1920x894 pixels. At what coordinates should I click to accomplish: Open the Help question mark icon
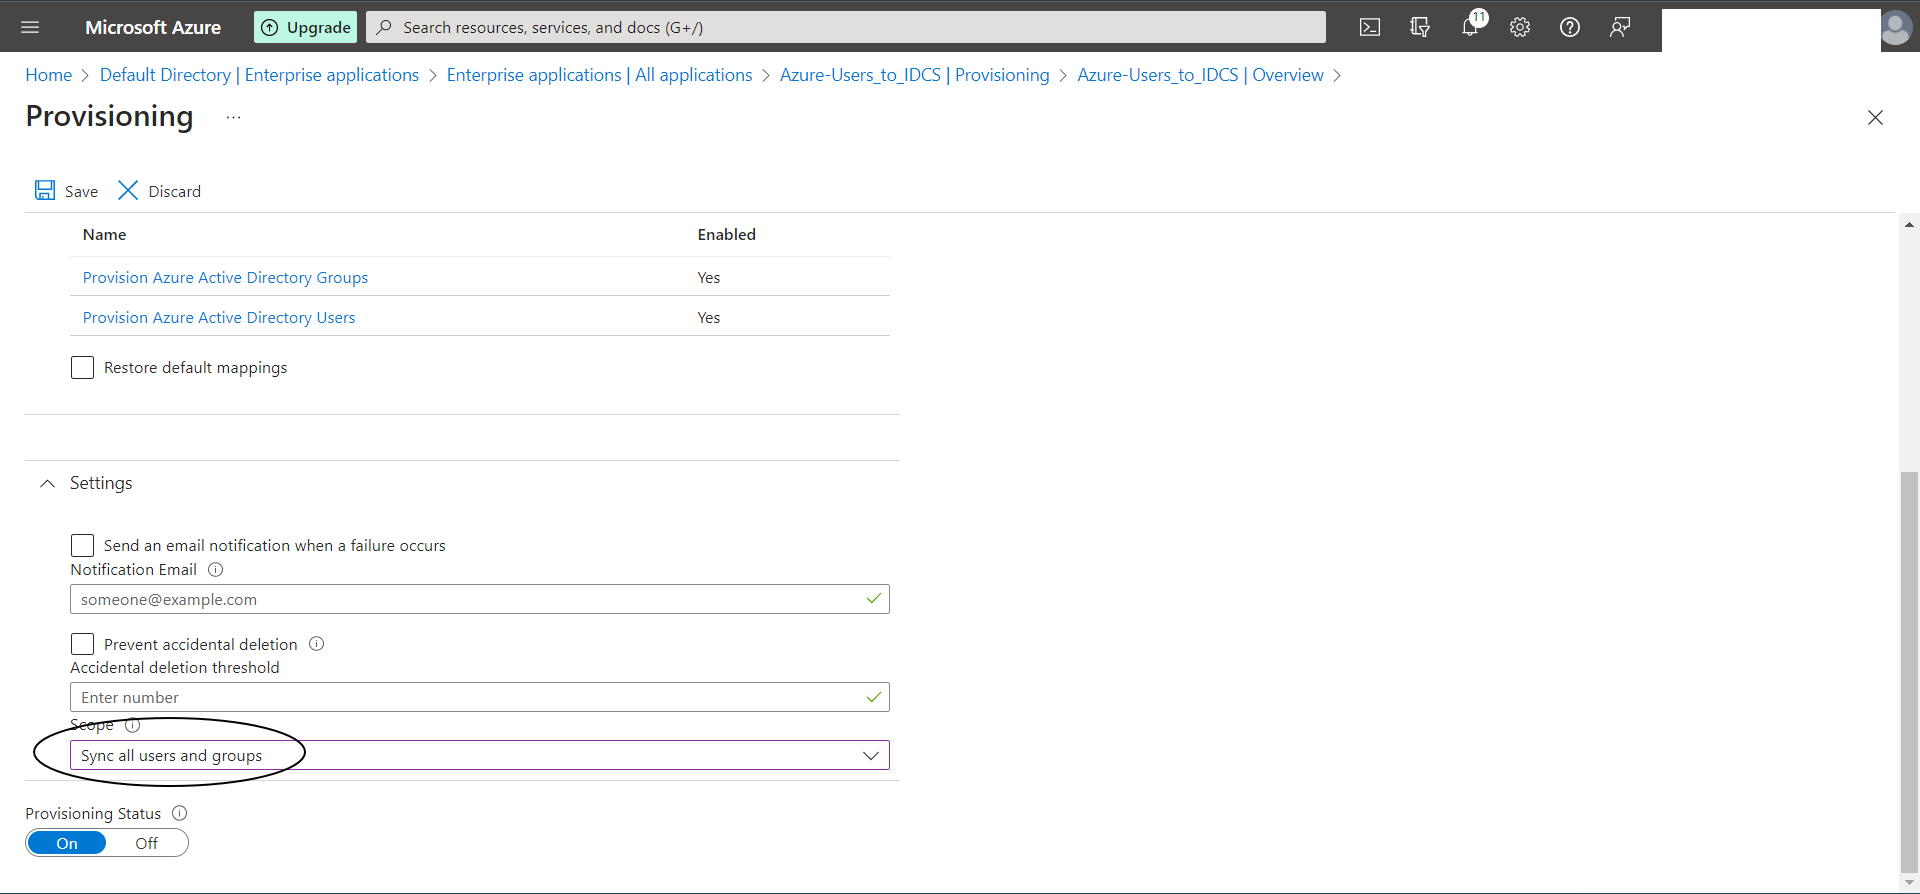tap(1570, 27)
